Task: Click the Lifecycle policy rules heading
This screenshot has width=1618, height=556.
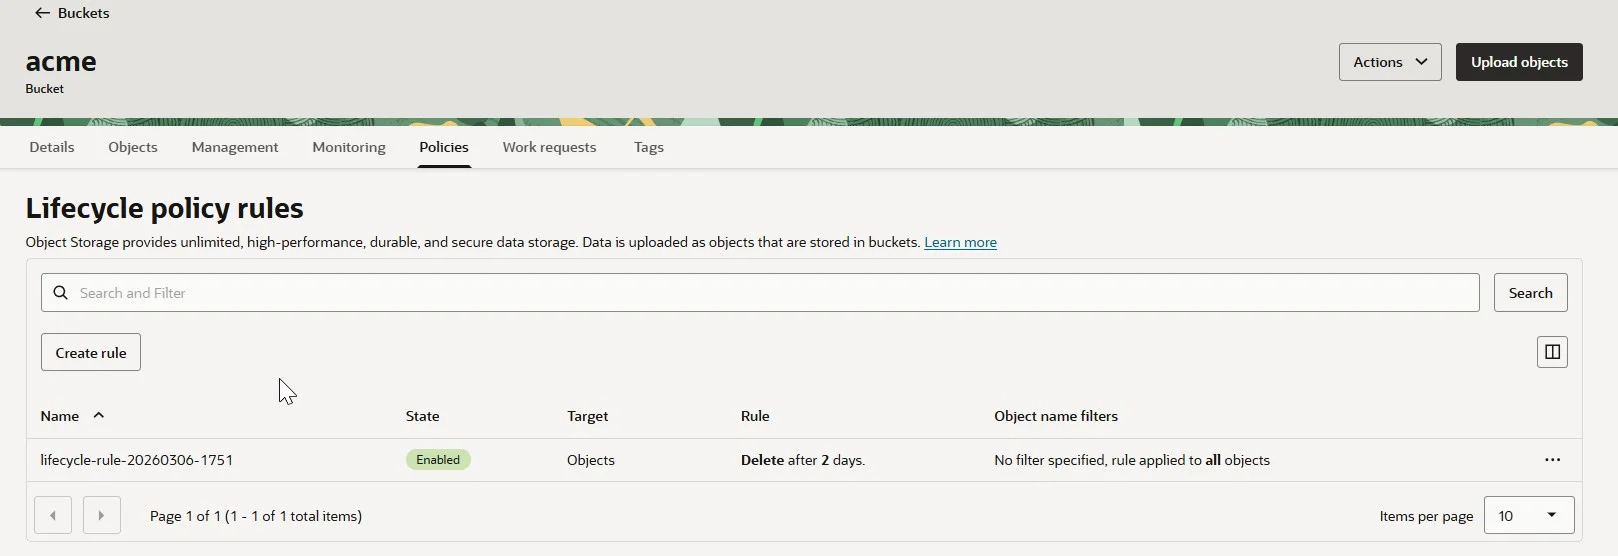Action: pyautogui.click(x=165, y=208)
